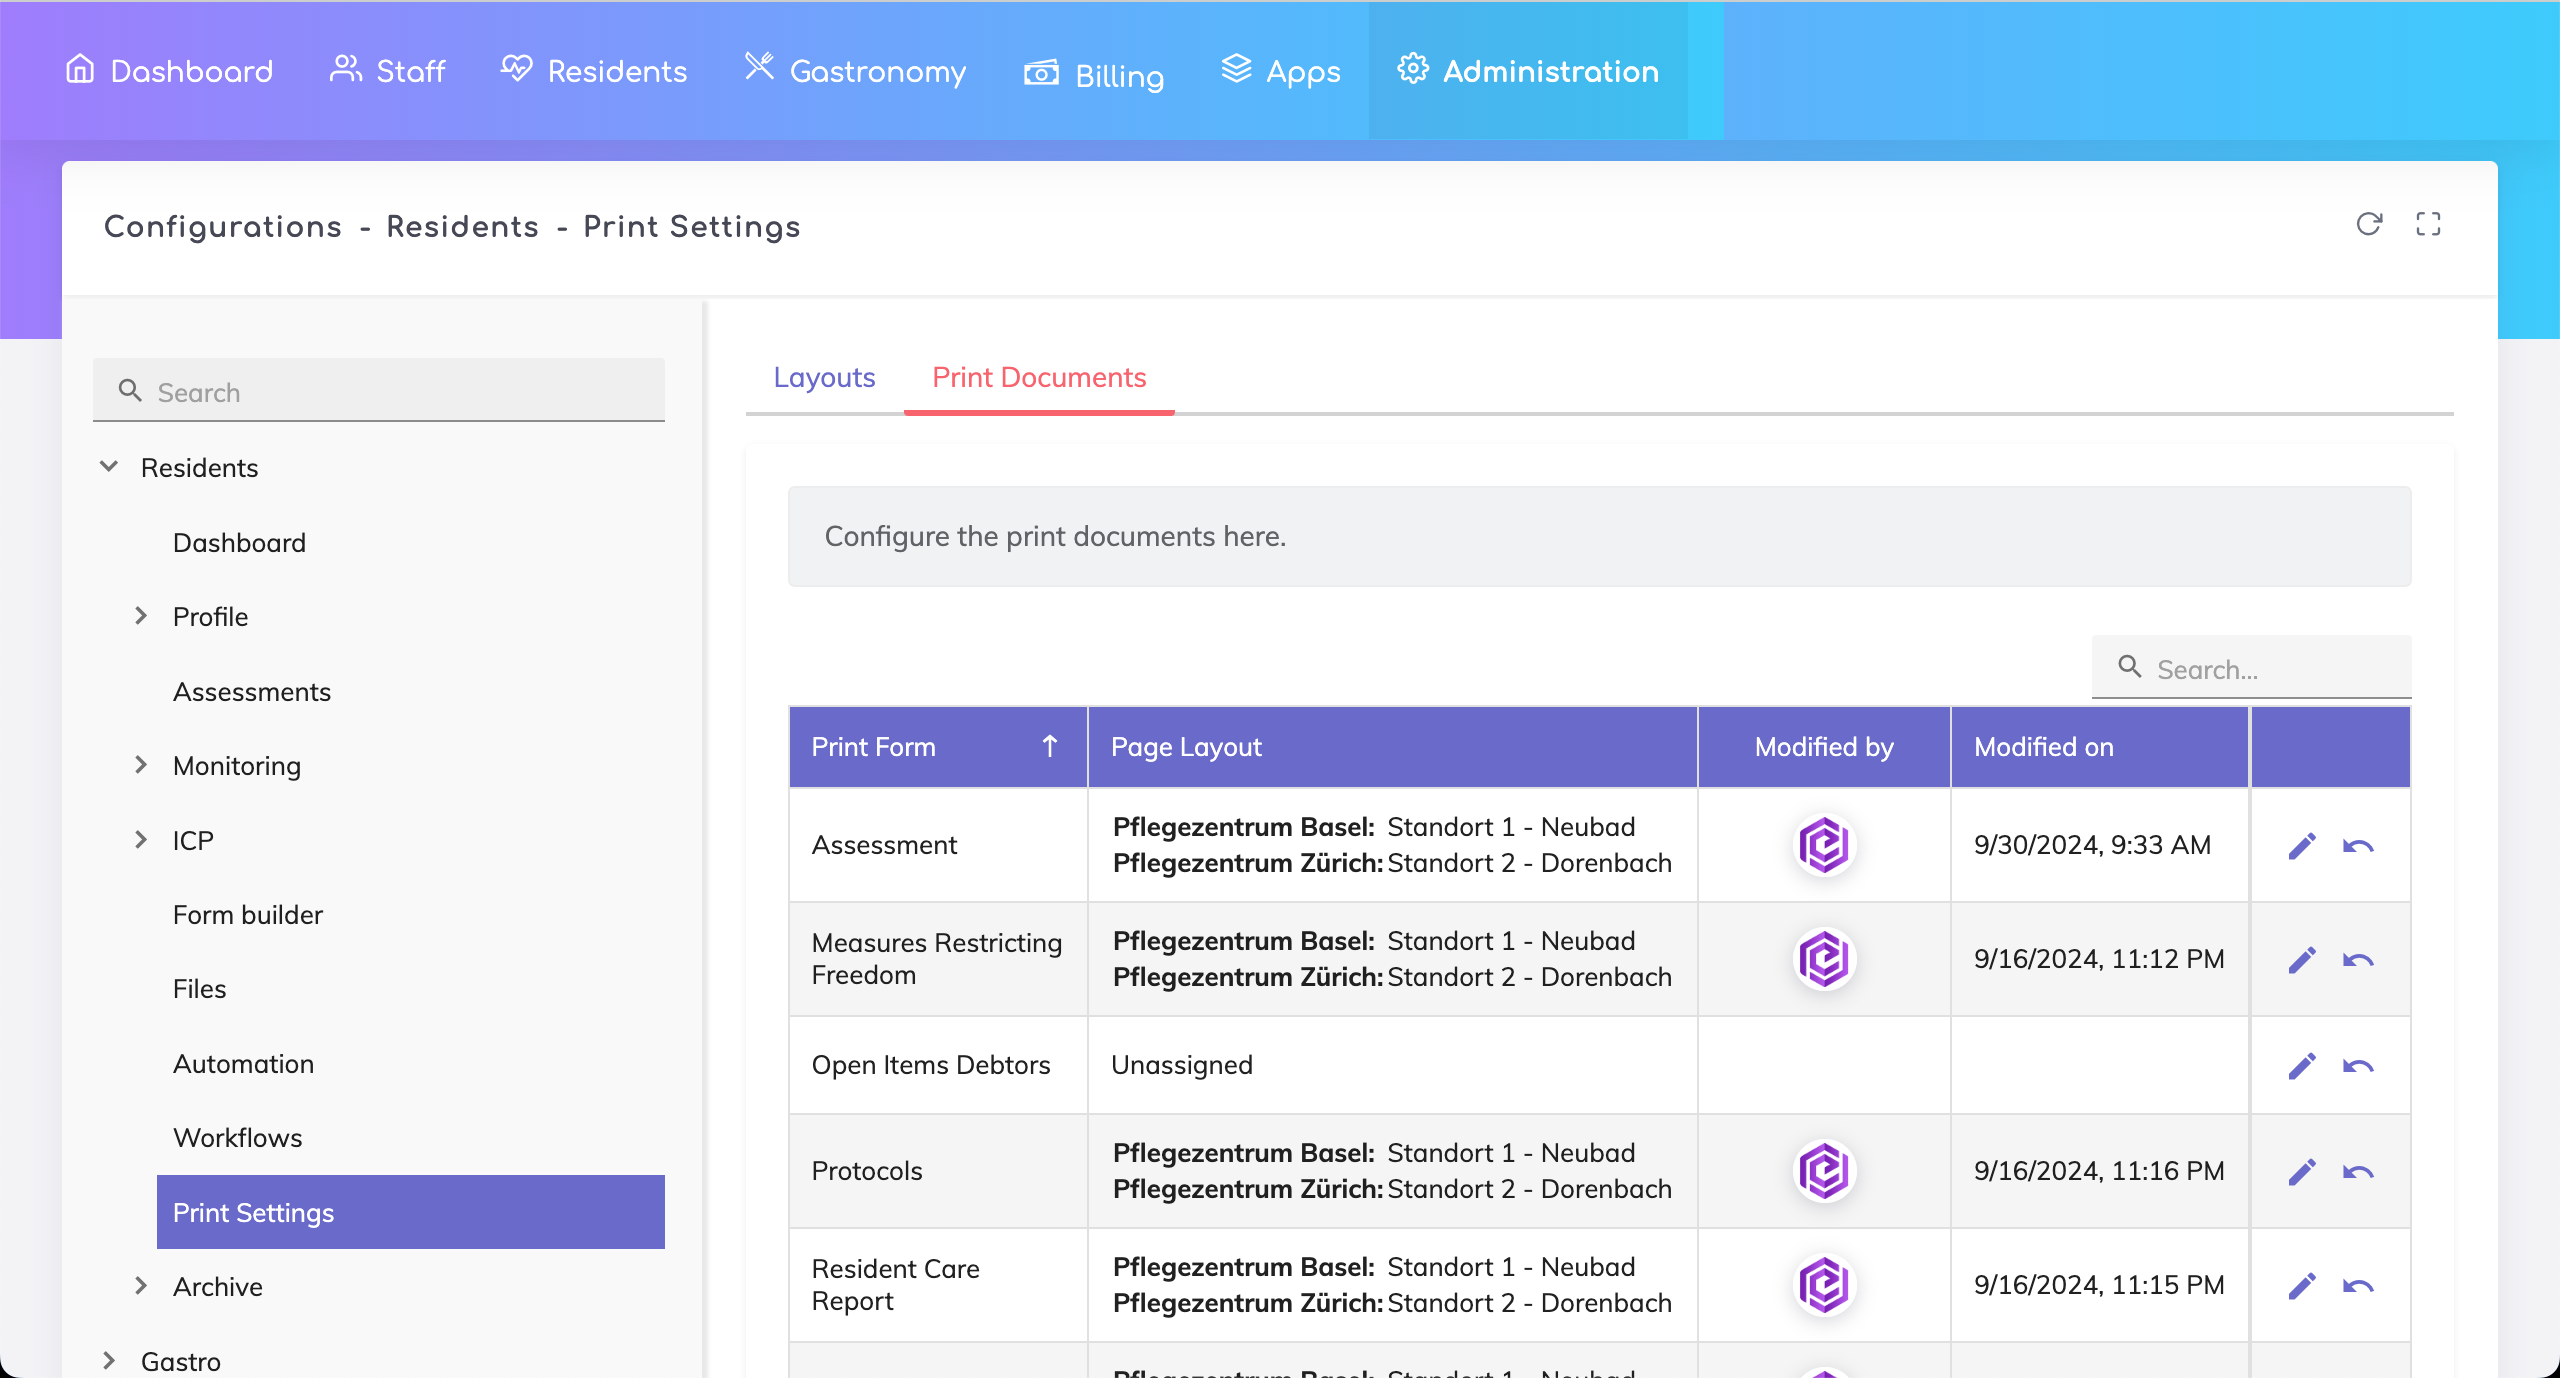
Task: Select Workflows in the sidebar
Action: click(237, 1137)
